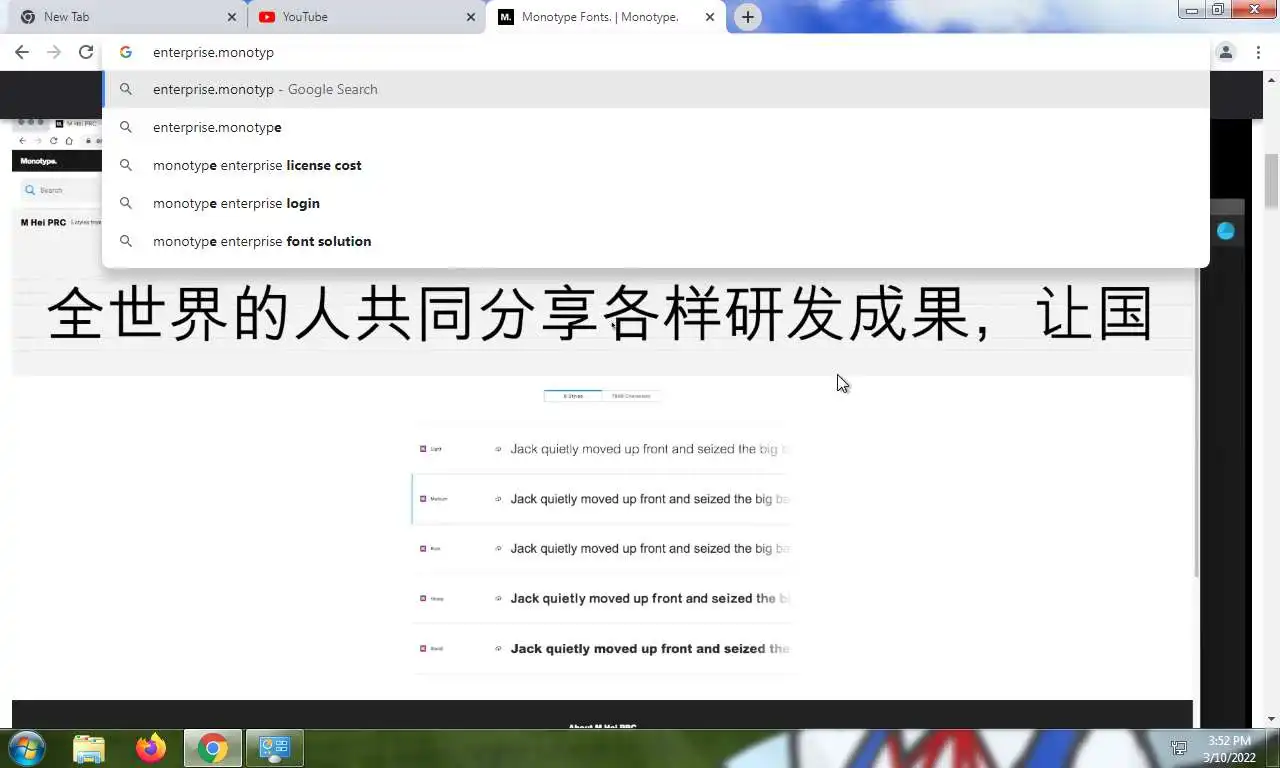The image size is (1280, 768).
Task: Open File Explorer from the taskbar
Action: point(89,748)
